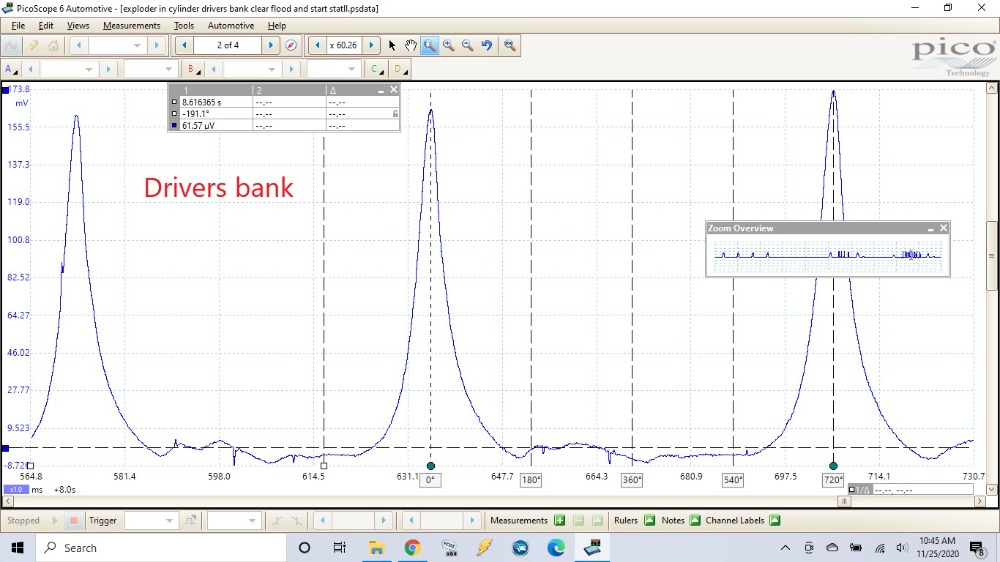This screenshot has width=1000, height=562.
Task: Expand the Trigger mode dropdown
Action: click(x=170, y=521)
